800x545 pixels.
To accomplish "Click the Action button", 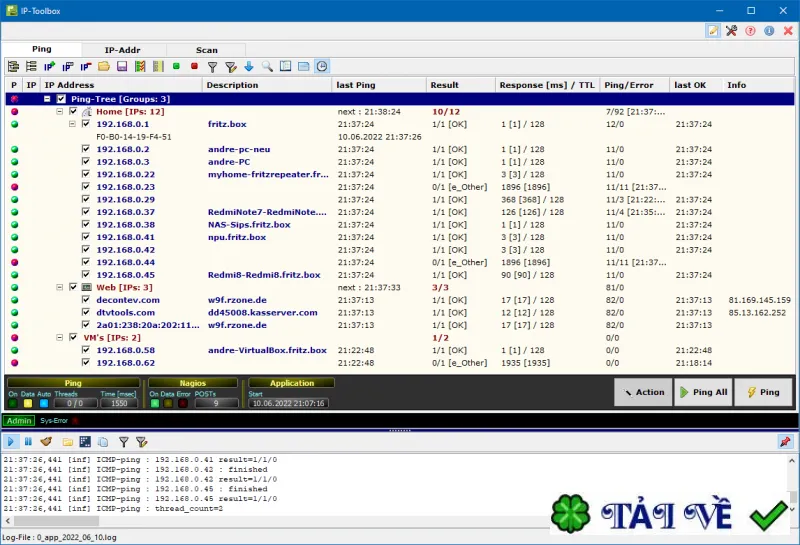I will (x=643, y=392).
